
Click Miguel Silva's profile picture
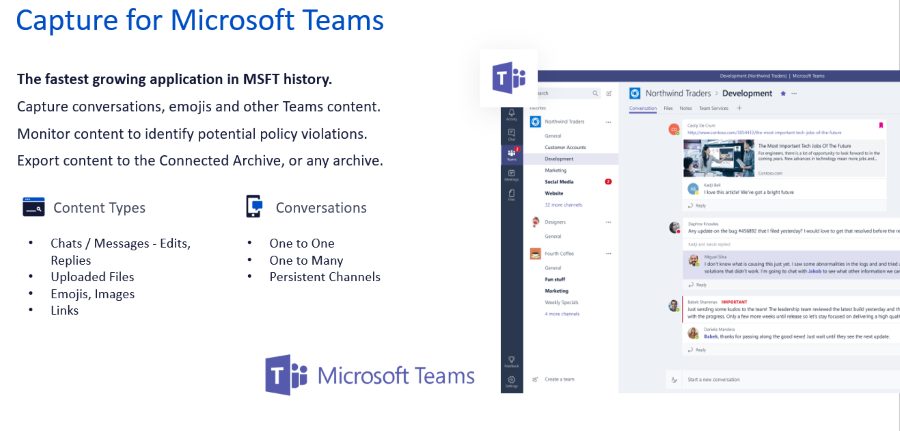pos(693,259)
